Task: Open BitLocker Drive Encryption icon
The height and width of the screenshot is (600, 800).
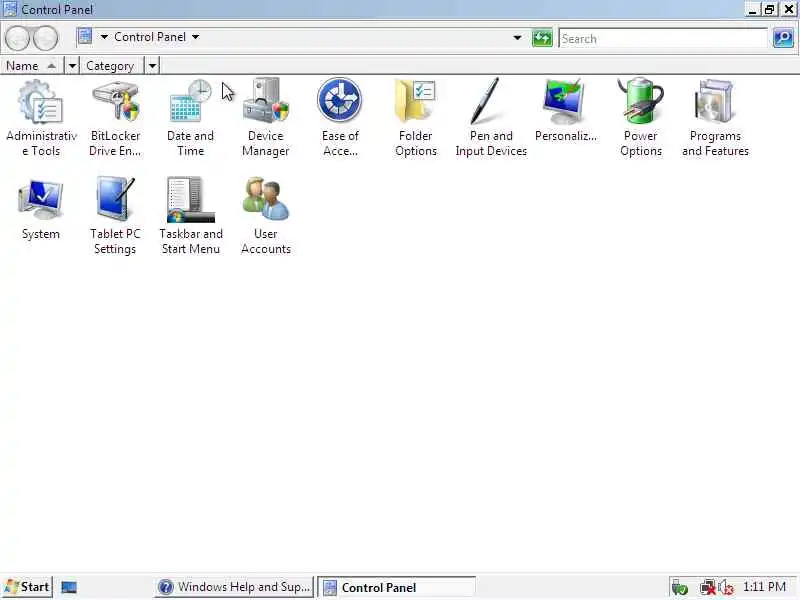Action: click(116, 102)
